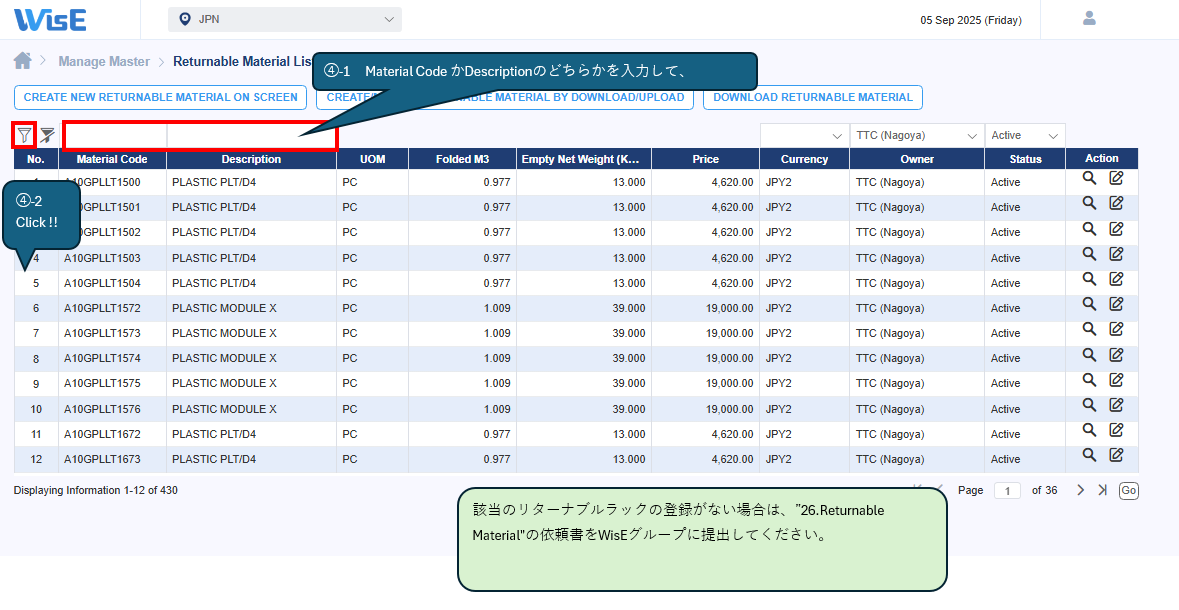Open the user profile icon
The height and width of the screenshot is (610, 1179).
pyautogui.click(x=1089, y=19)
